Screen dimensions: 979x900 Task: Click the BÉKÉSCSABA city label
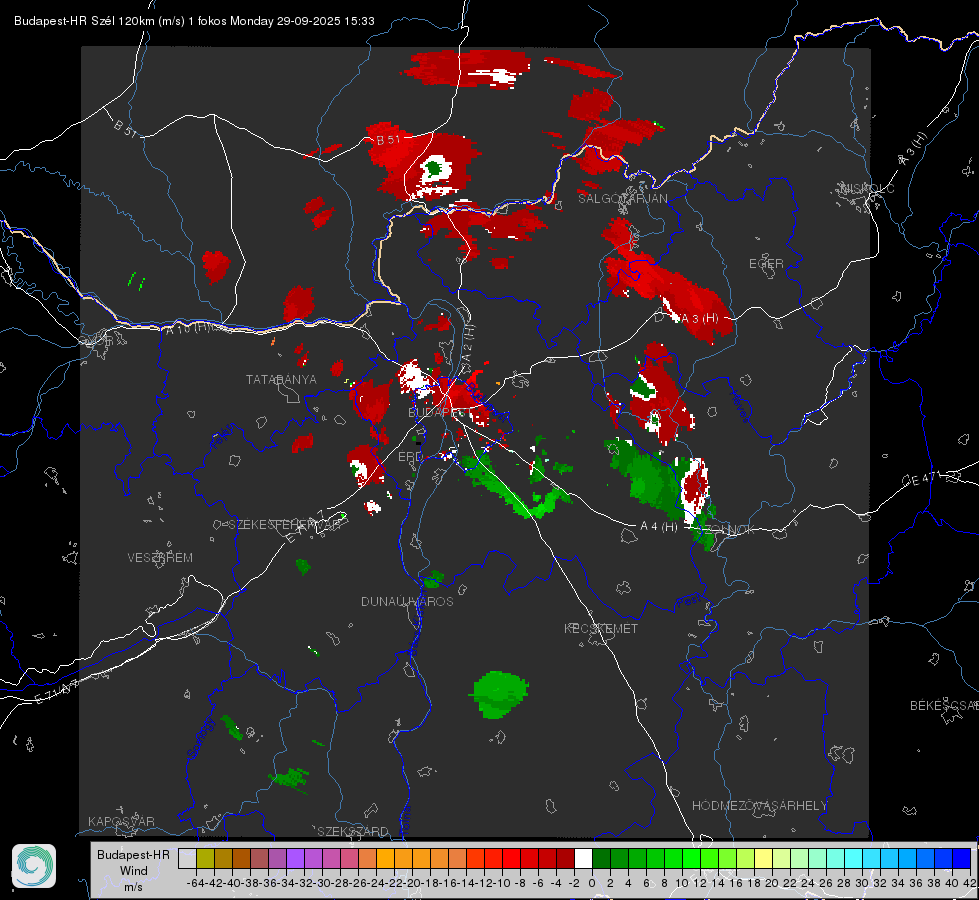[944, 706]
